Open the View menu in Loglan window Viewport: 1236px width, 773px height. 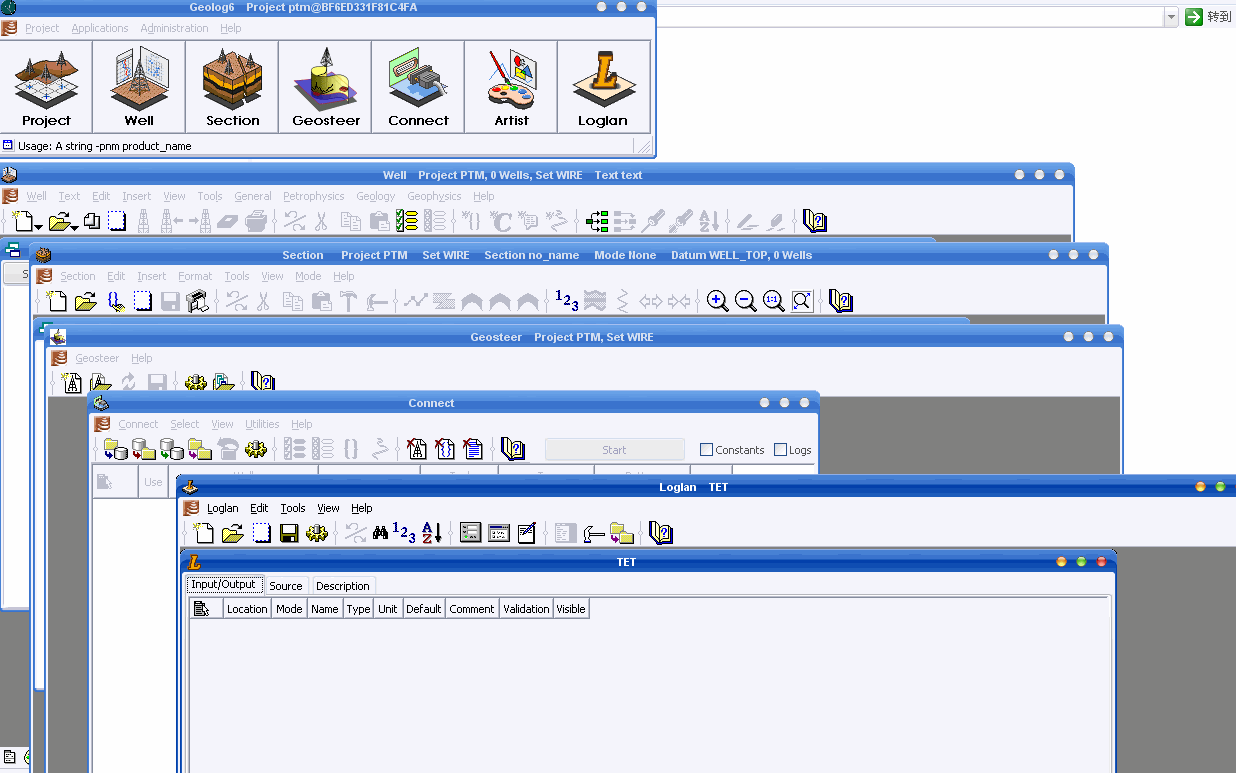click(328, 508)
